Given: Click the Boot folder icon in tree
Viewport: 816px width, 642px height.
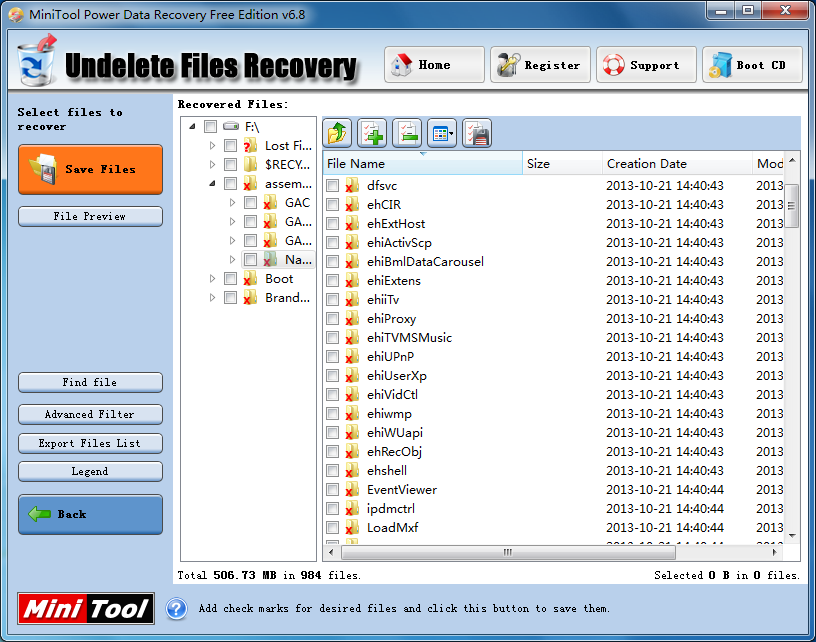Looking at the screenshot, I should click(x=250, y=279).
